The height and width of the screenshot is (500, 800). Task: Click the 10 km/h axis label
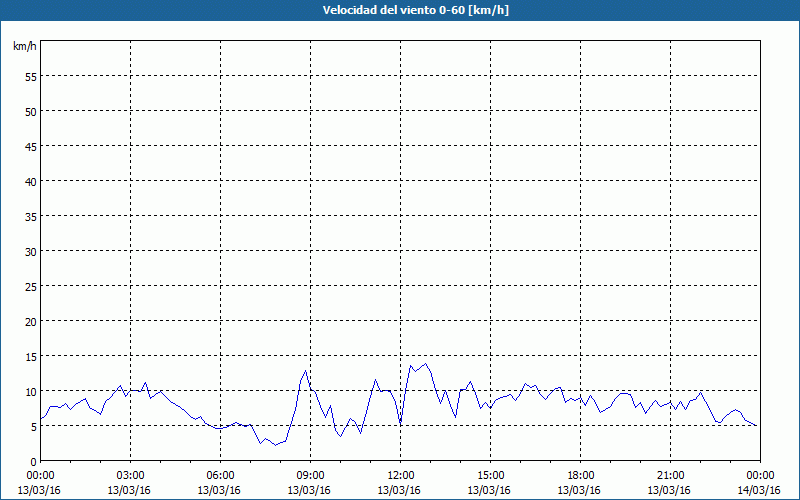pyautogui.click(x=30, y=391)
